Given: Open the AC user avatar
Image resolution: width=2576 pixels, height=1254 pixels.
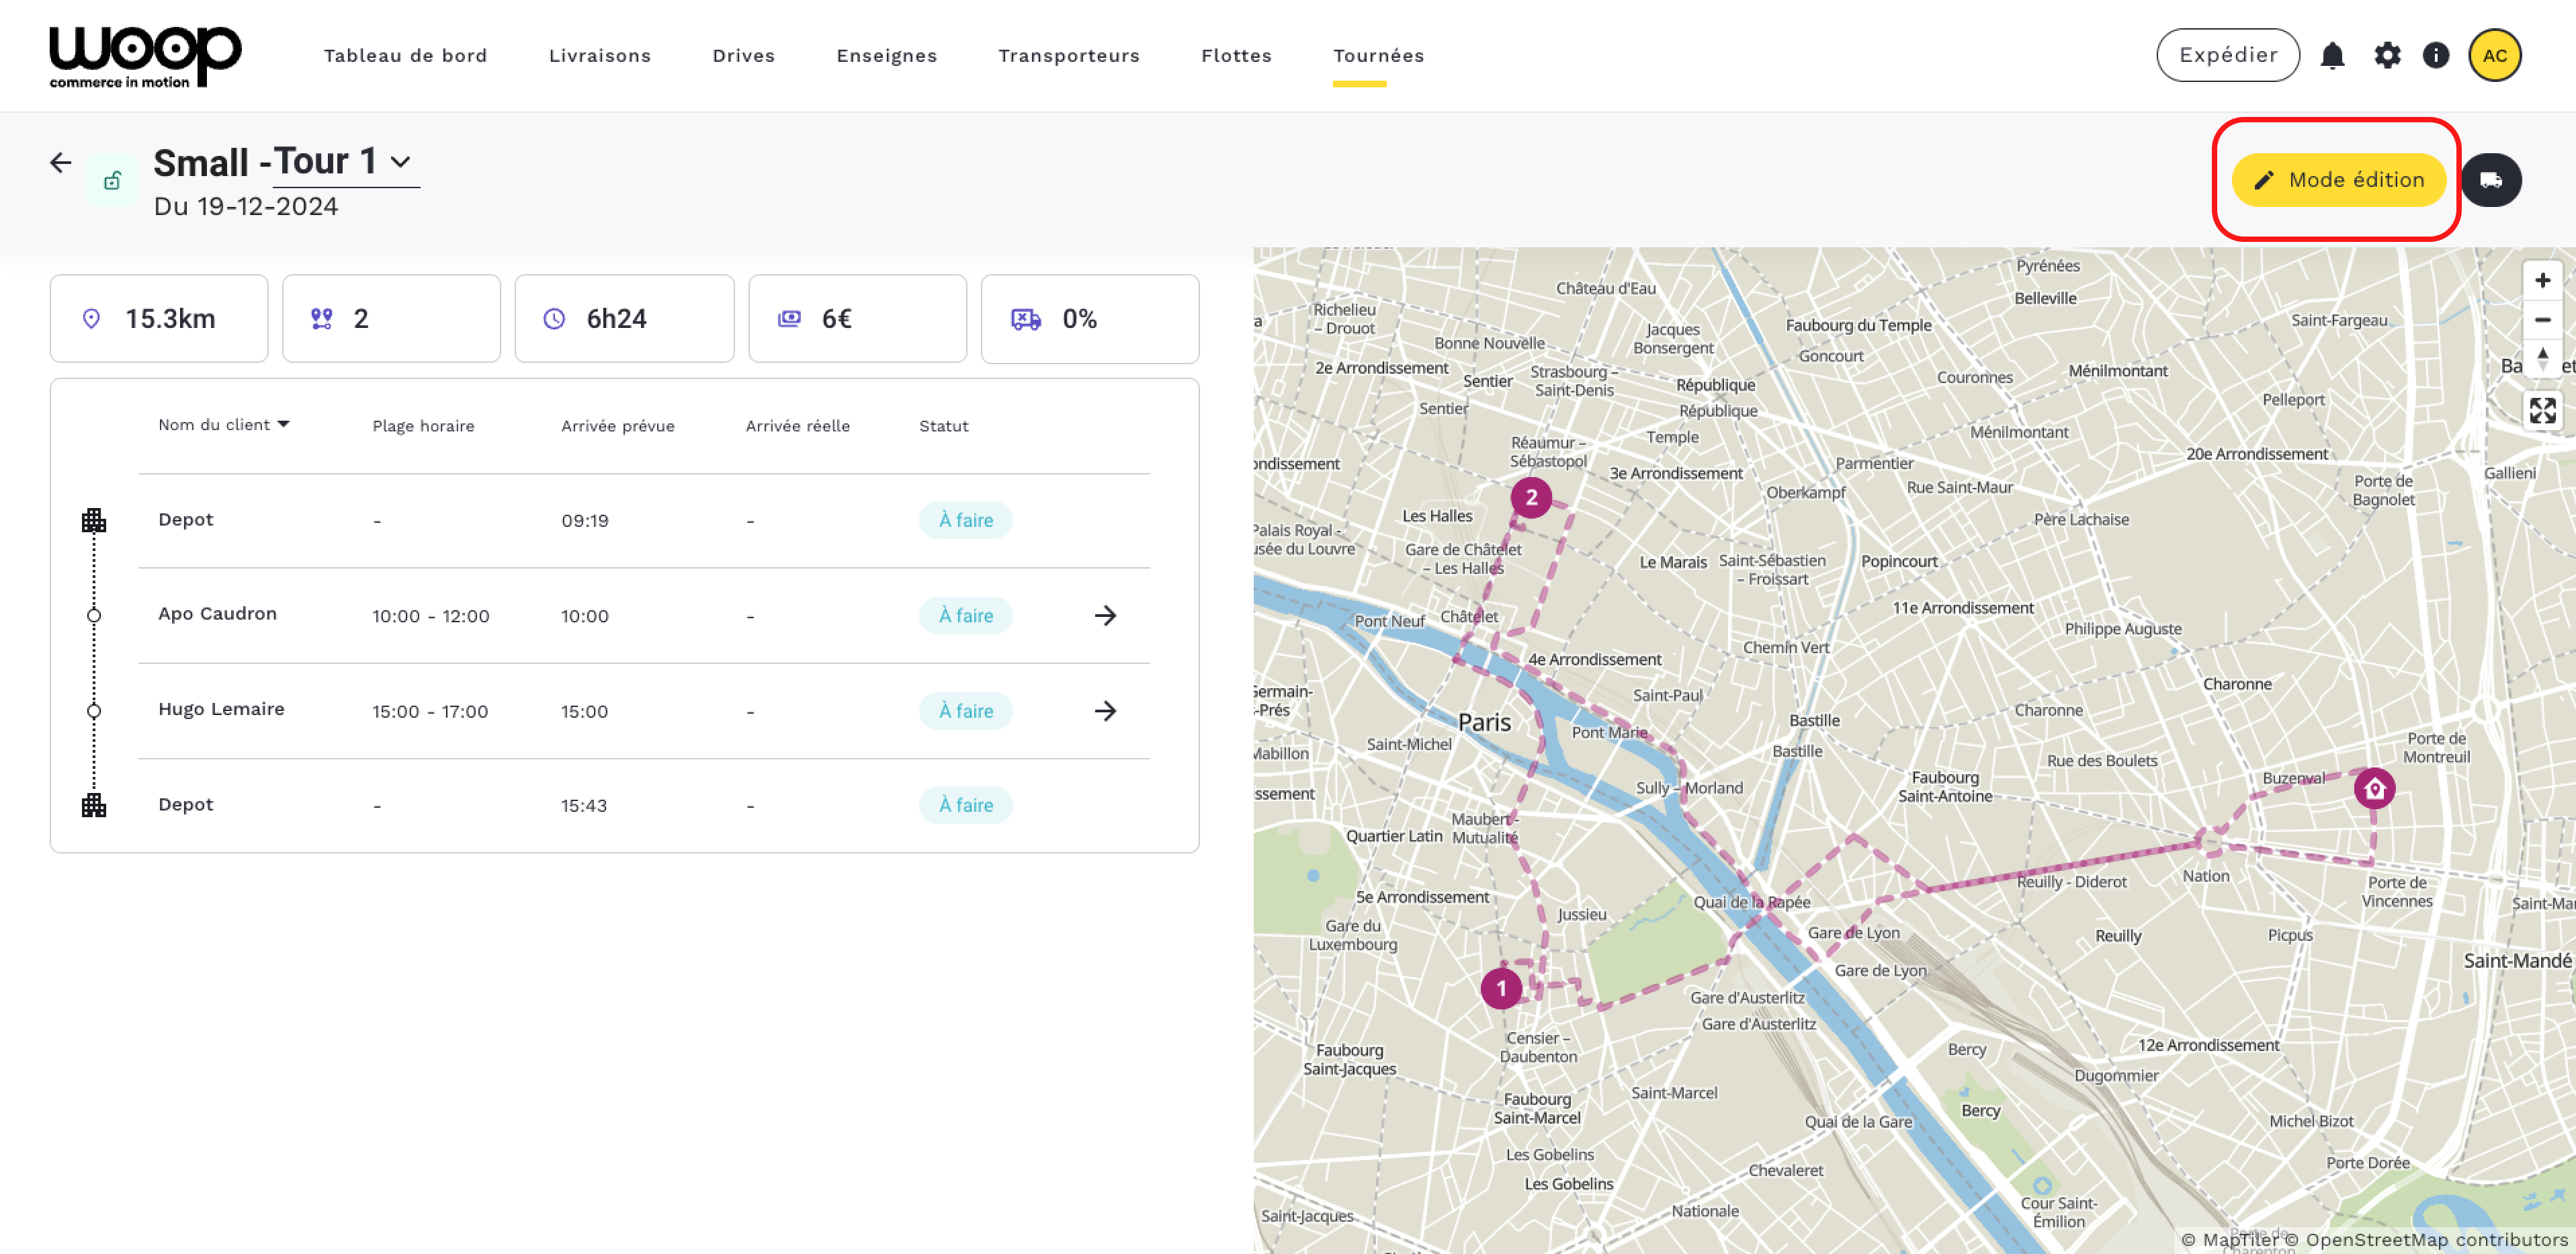Looking at the screenshot, I should coord(2494,56).
